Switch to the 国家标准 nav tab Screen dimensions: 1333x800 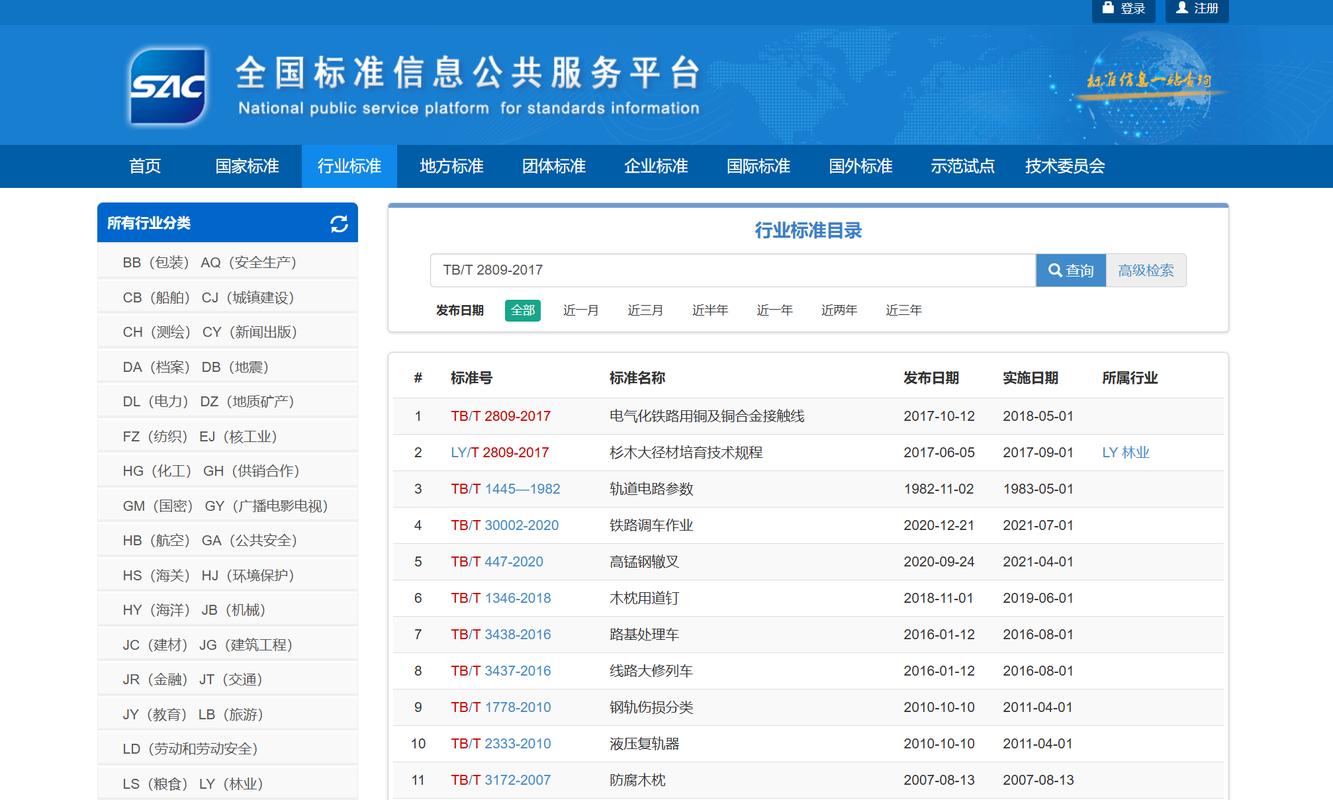(x=247, y=166)
